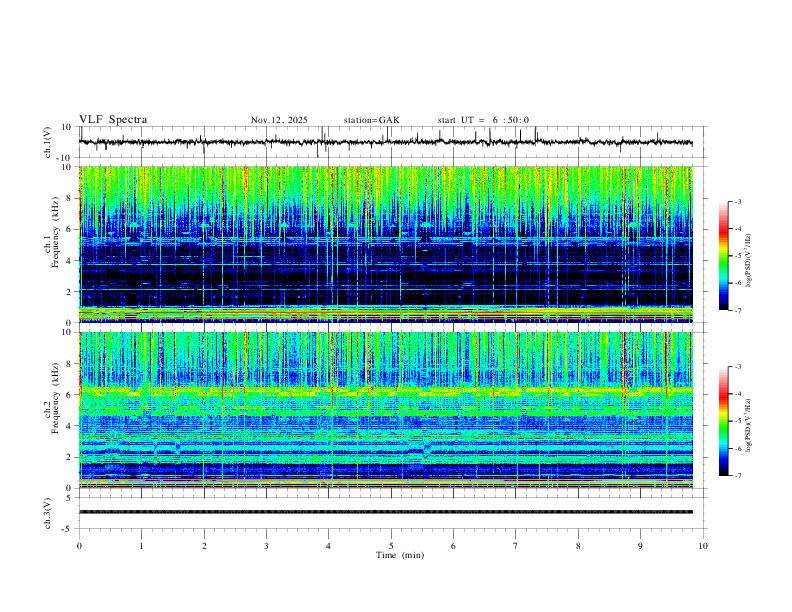
Task: Click the "10" tick on Time axis
Action: (x=703, y=546)
